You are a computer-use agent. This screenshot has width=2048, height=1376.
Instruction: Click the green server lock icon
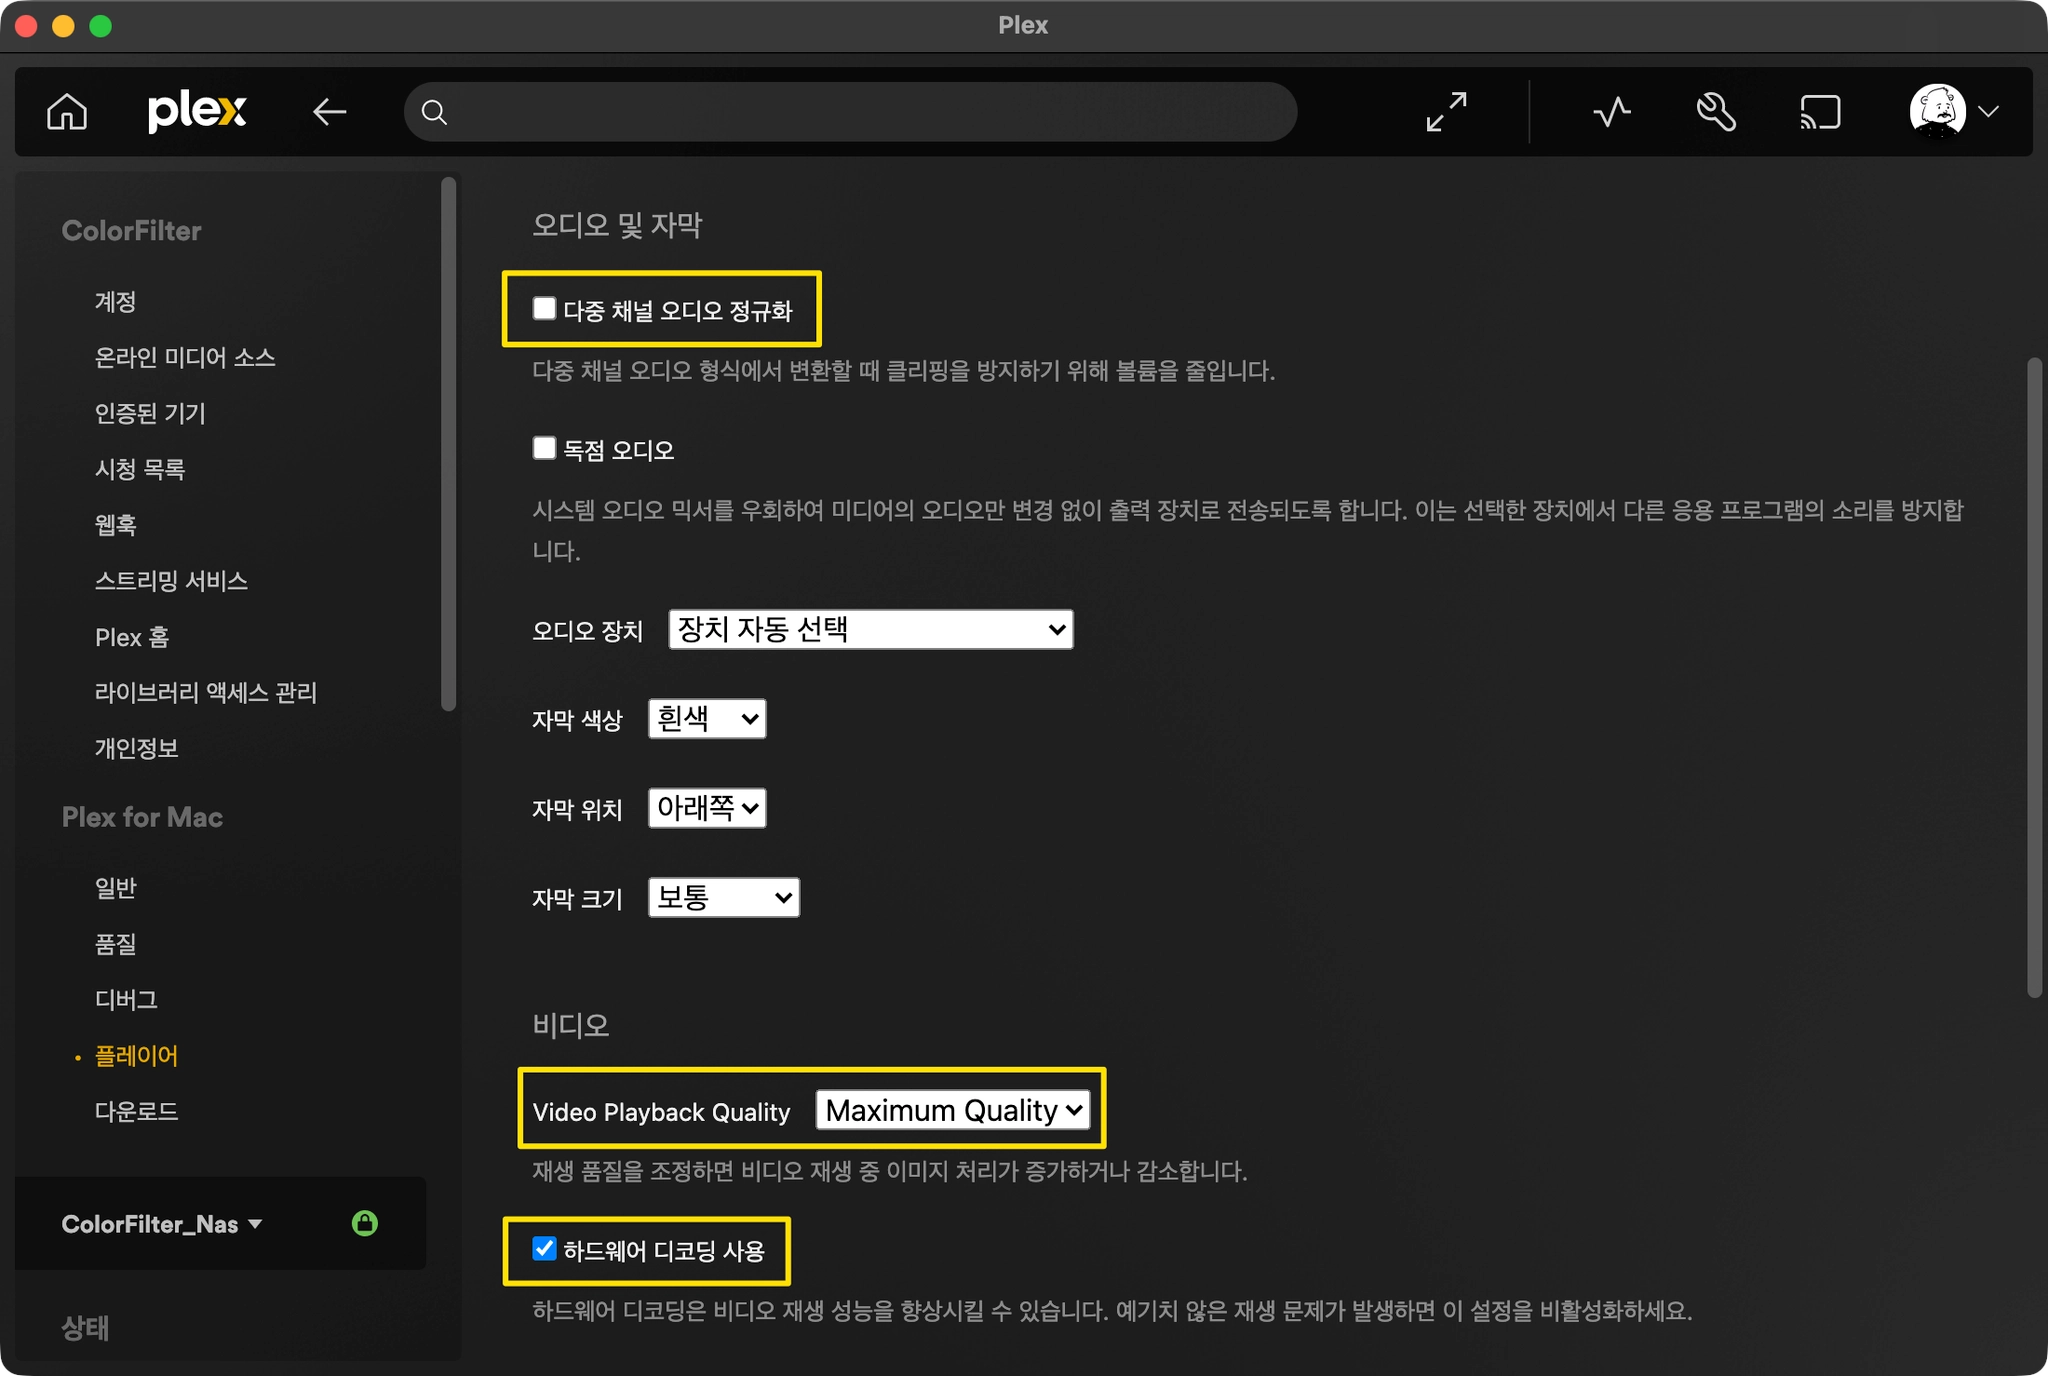pyautogui.click(x=365, y=1223)
